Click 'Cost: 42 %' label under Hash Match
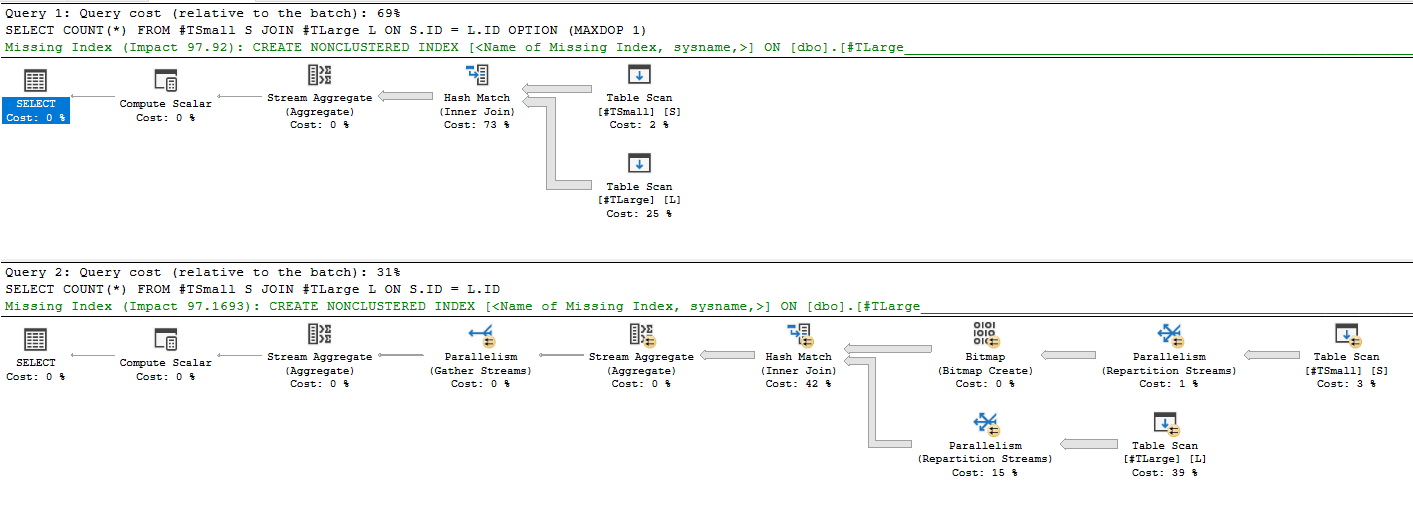The width and height of the screenshot is (1413, 509). tap(798, 384)
